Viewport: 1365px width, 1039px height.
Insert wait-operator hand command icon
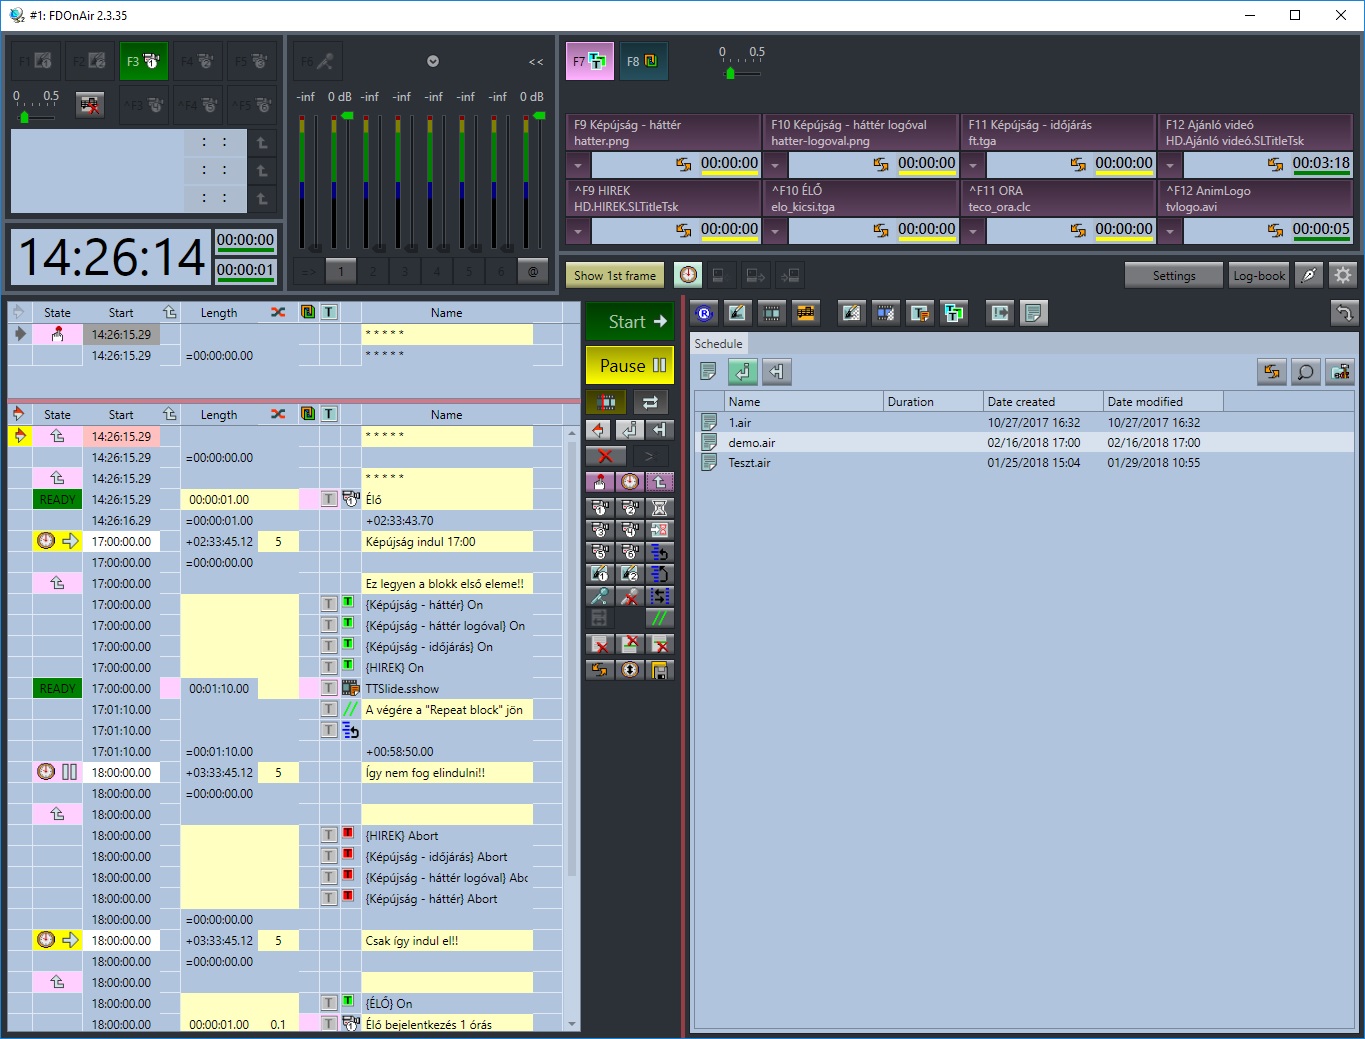(x=599, y=482)
